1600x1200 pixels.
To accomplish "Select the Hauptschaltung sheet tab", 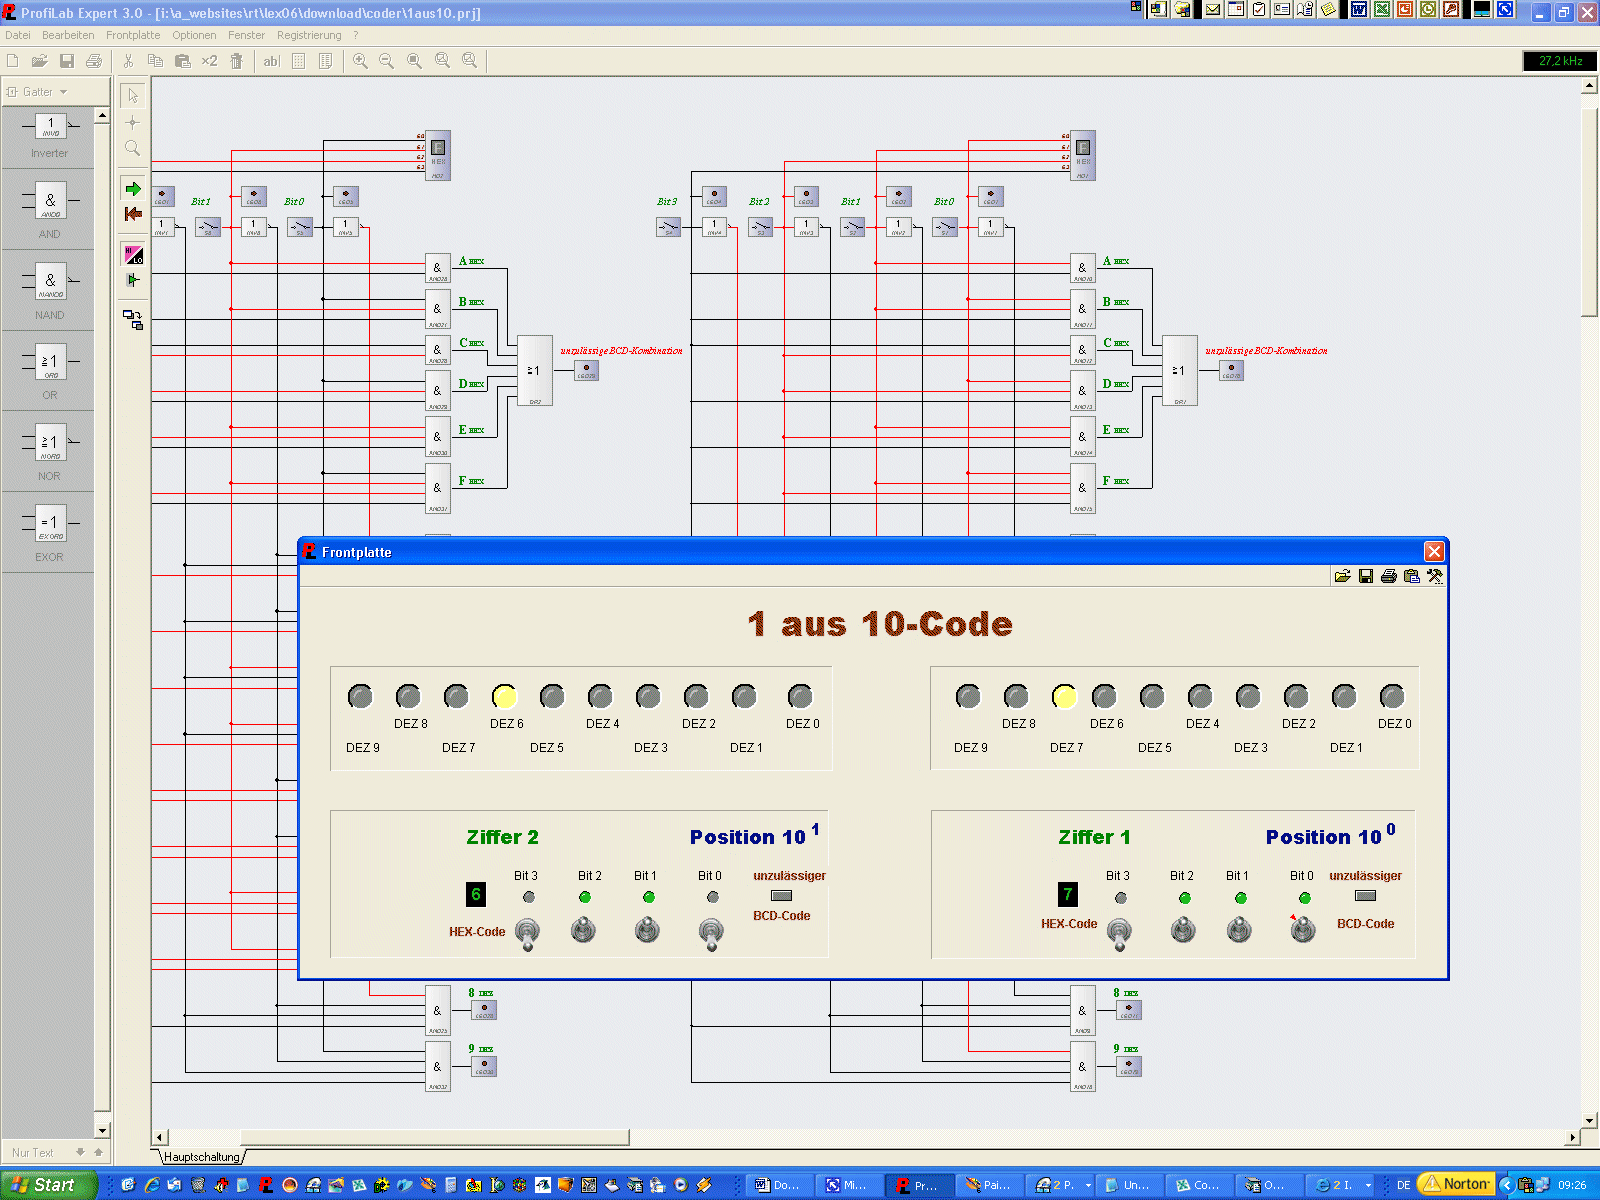I will pyautogui.click(x=202, y=1157).
